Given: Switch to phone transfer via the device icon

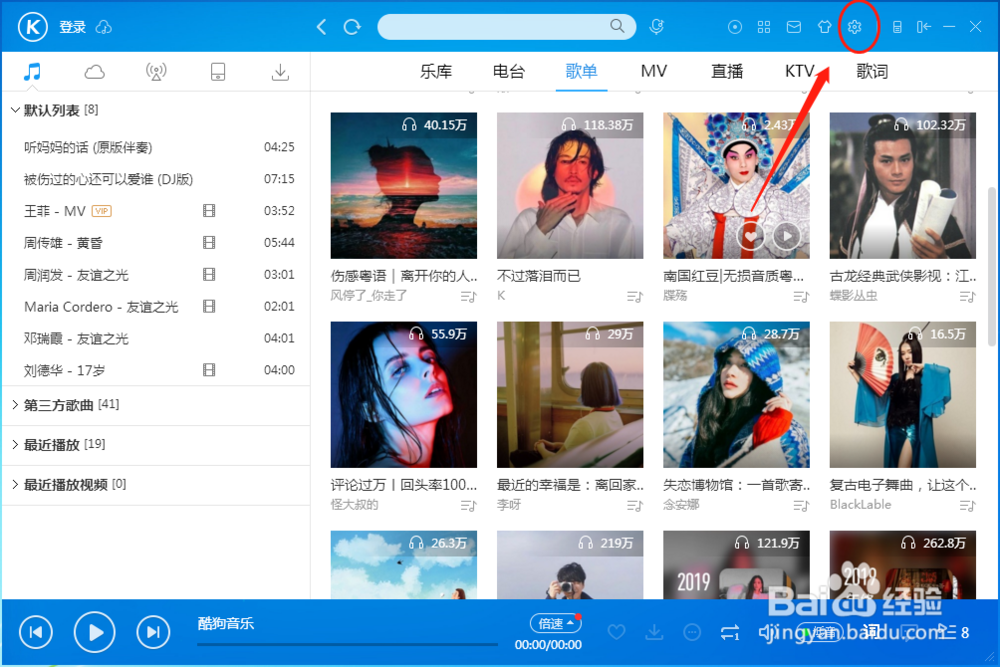Looking at the screenshot, I should 218,71.
